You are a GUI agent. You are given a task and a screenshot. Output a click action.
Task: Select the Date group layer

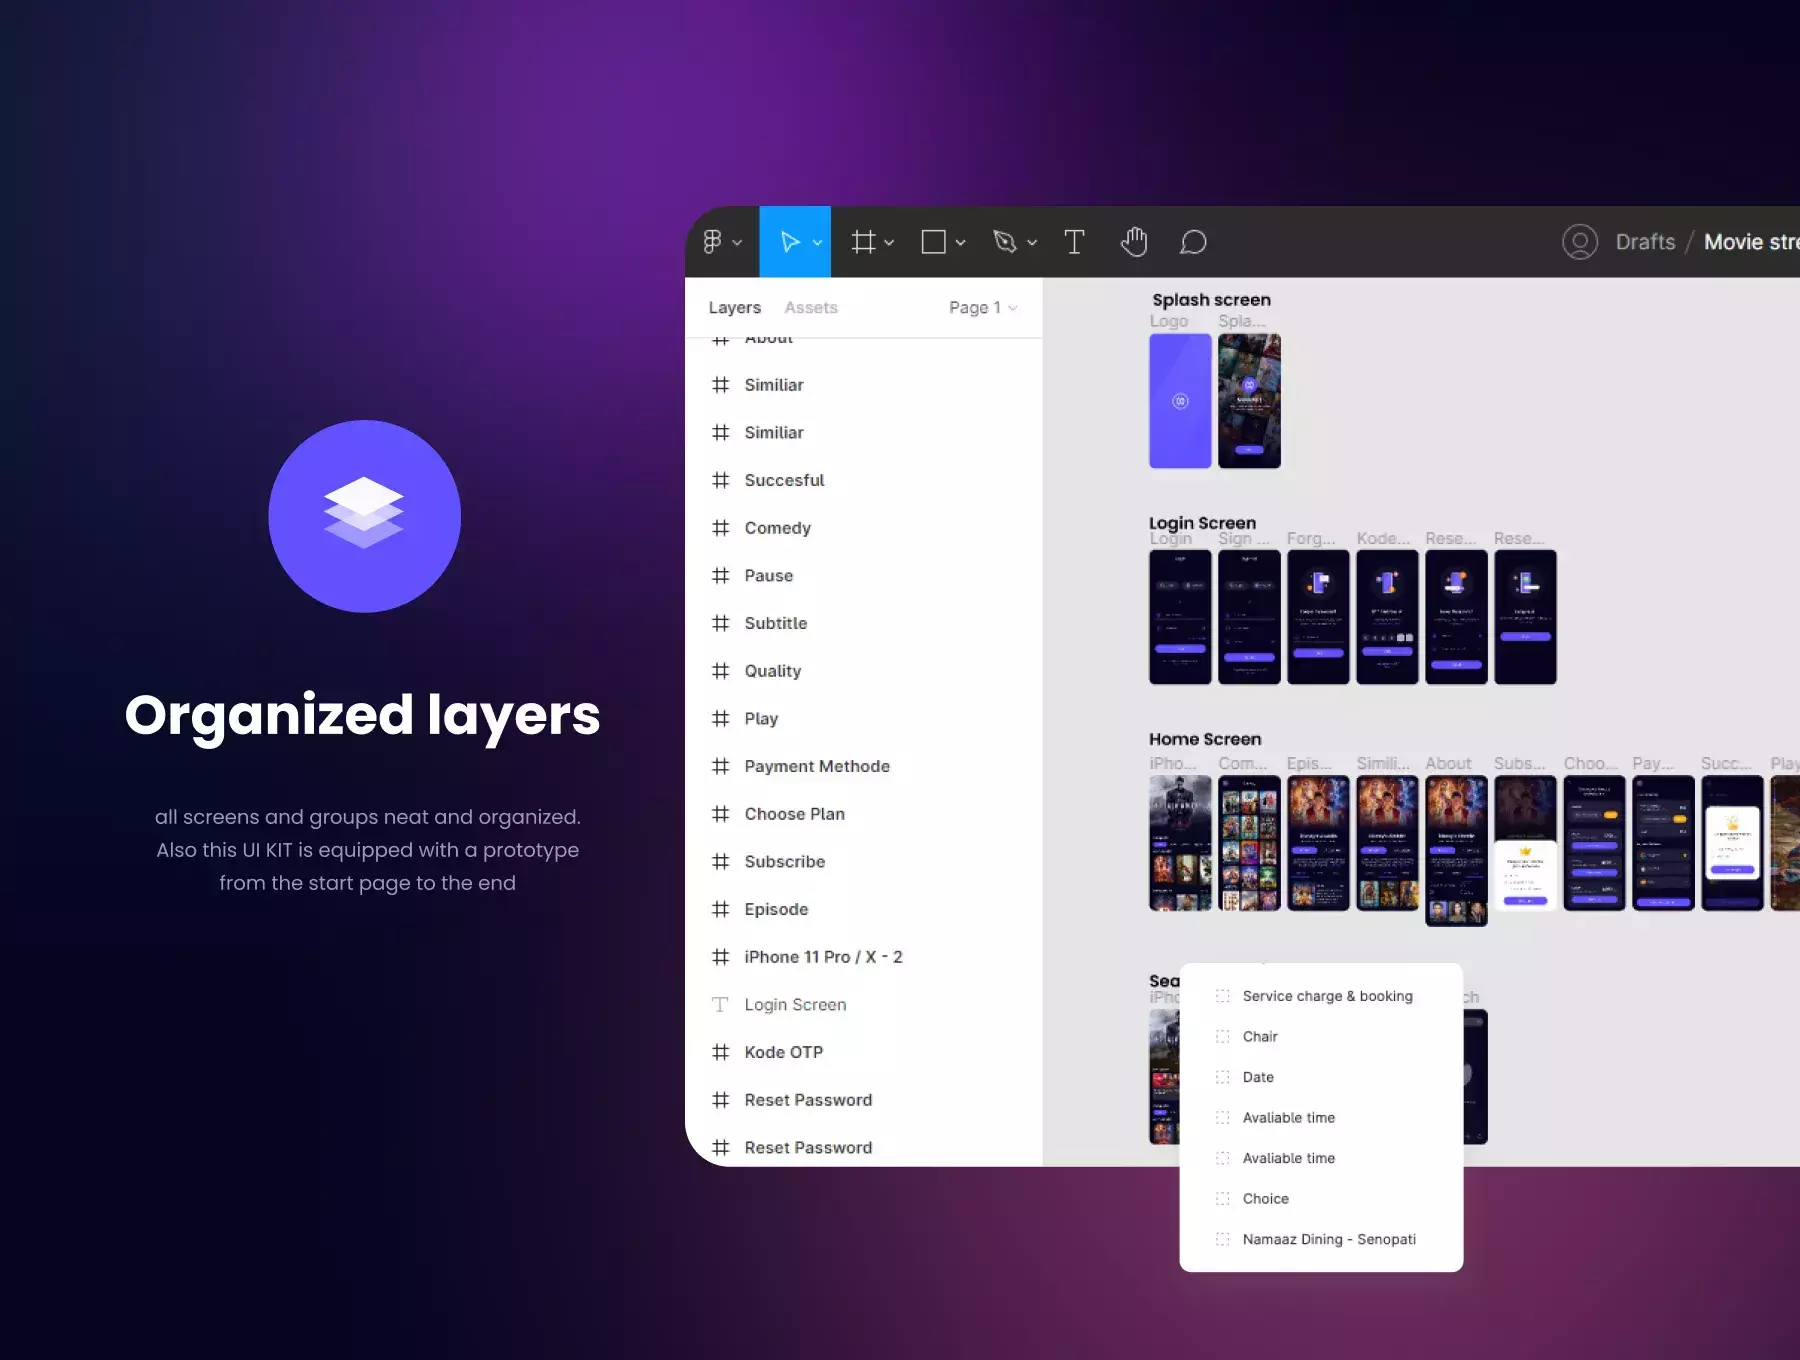[x=1321, y=1077]
